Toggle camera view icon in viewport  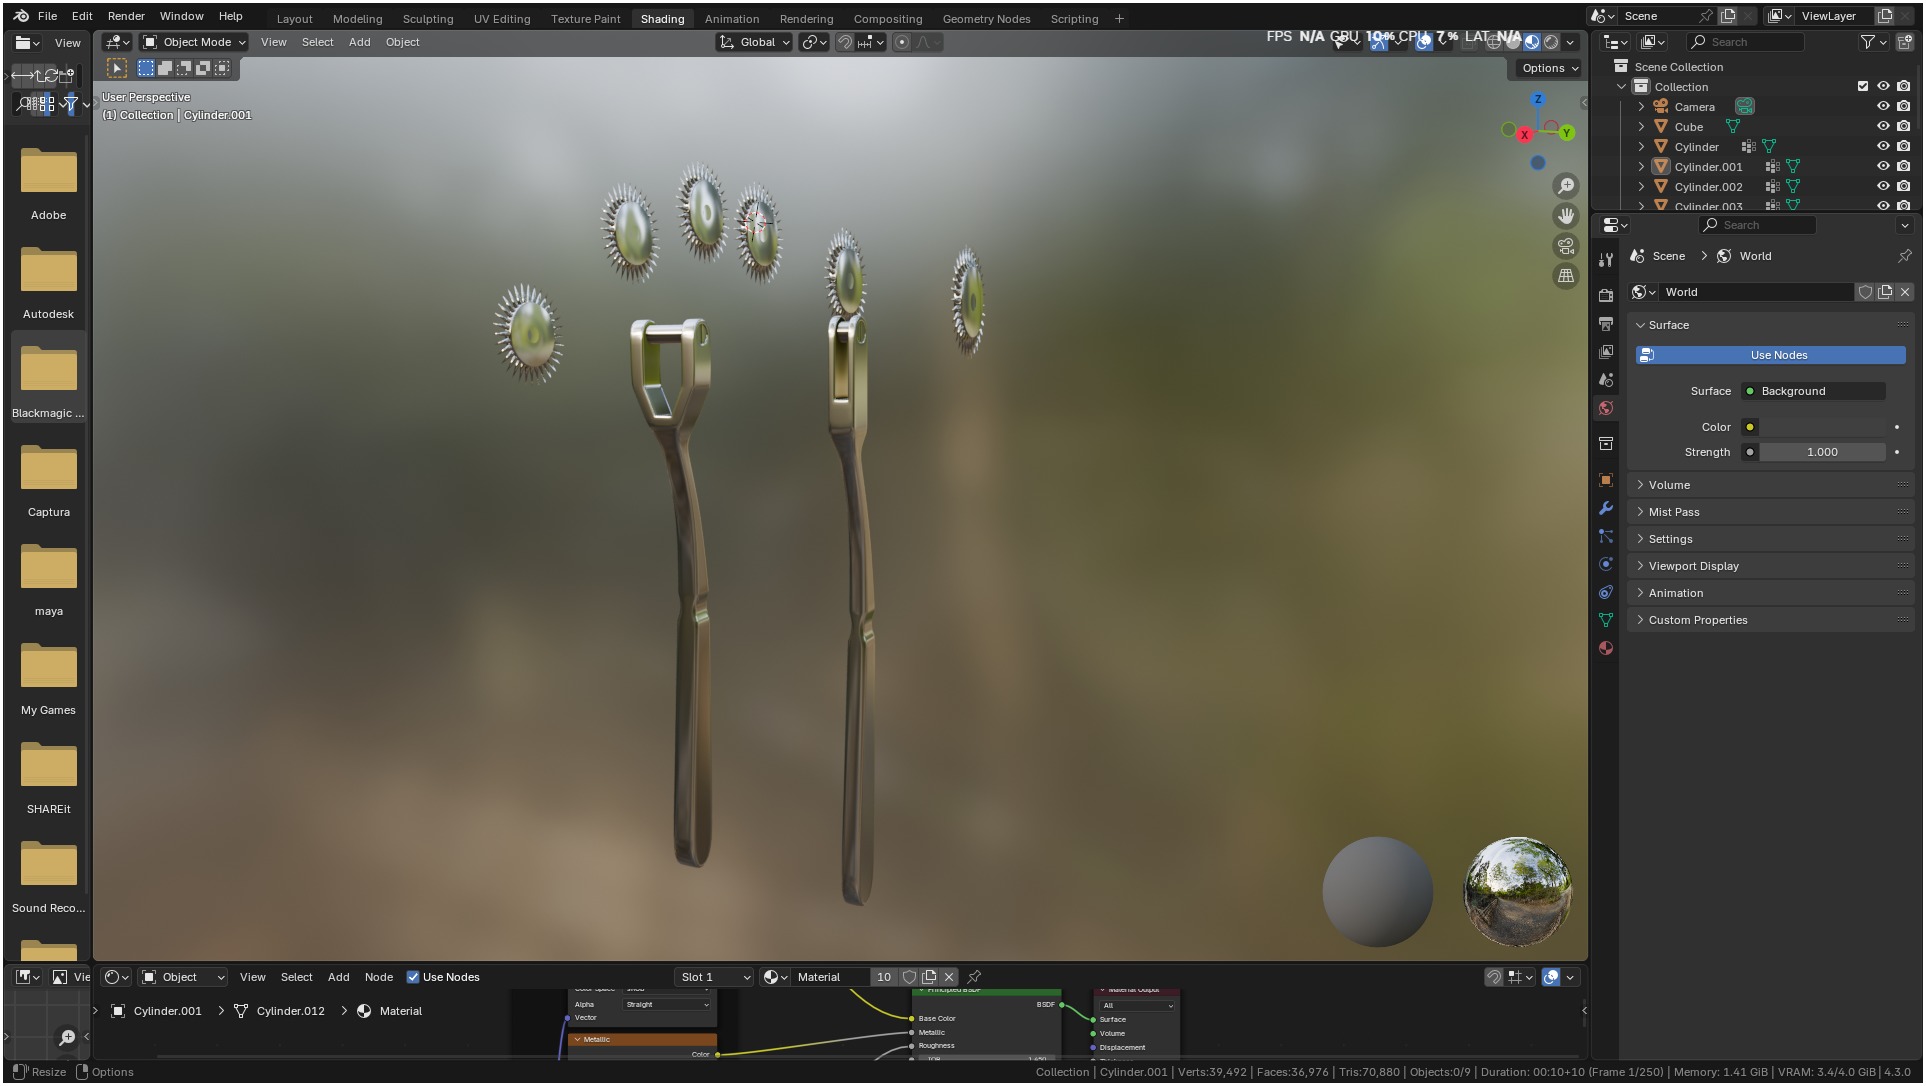(1566, 246)
